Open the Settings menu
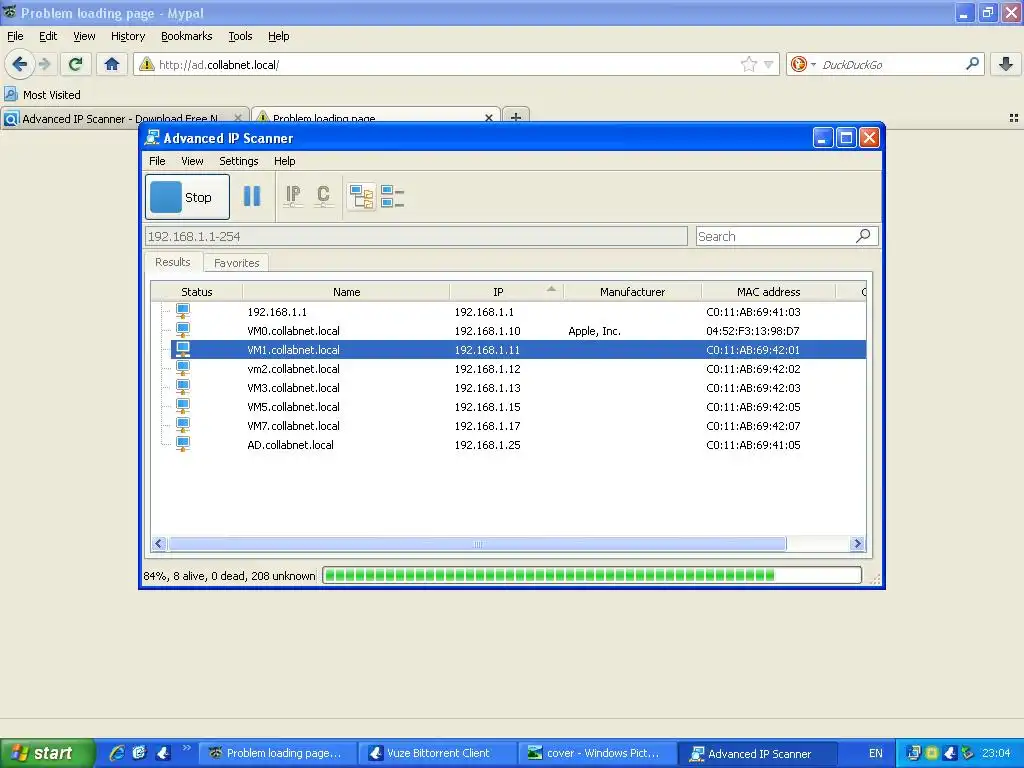1024x768 pixels. pos(238,161)
